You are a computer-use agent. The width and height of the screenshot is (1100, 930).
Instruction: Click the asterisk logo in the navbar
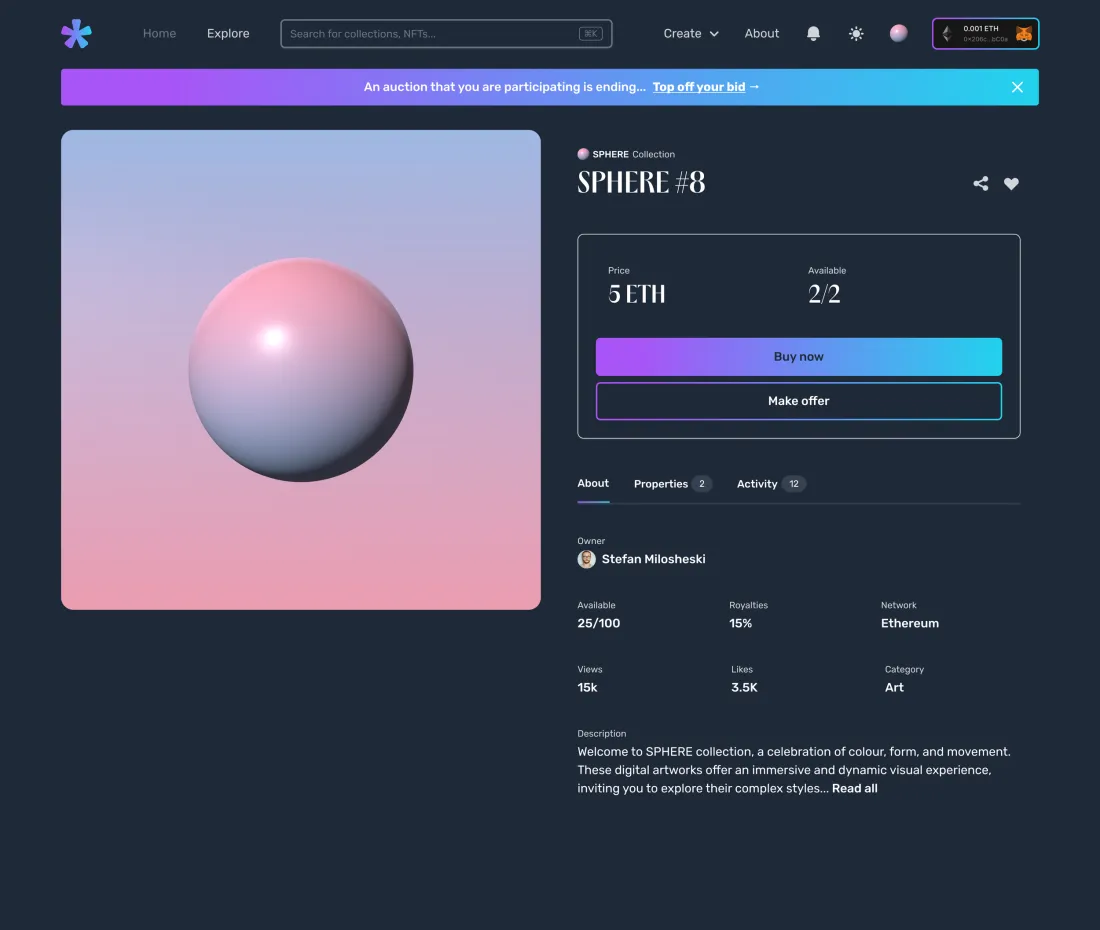pos(76,34)
